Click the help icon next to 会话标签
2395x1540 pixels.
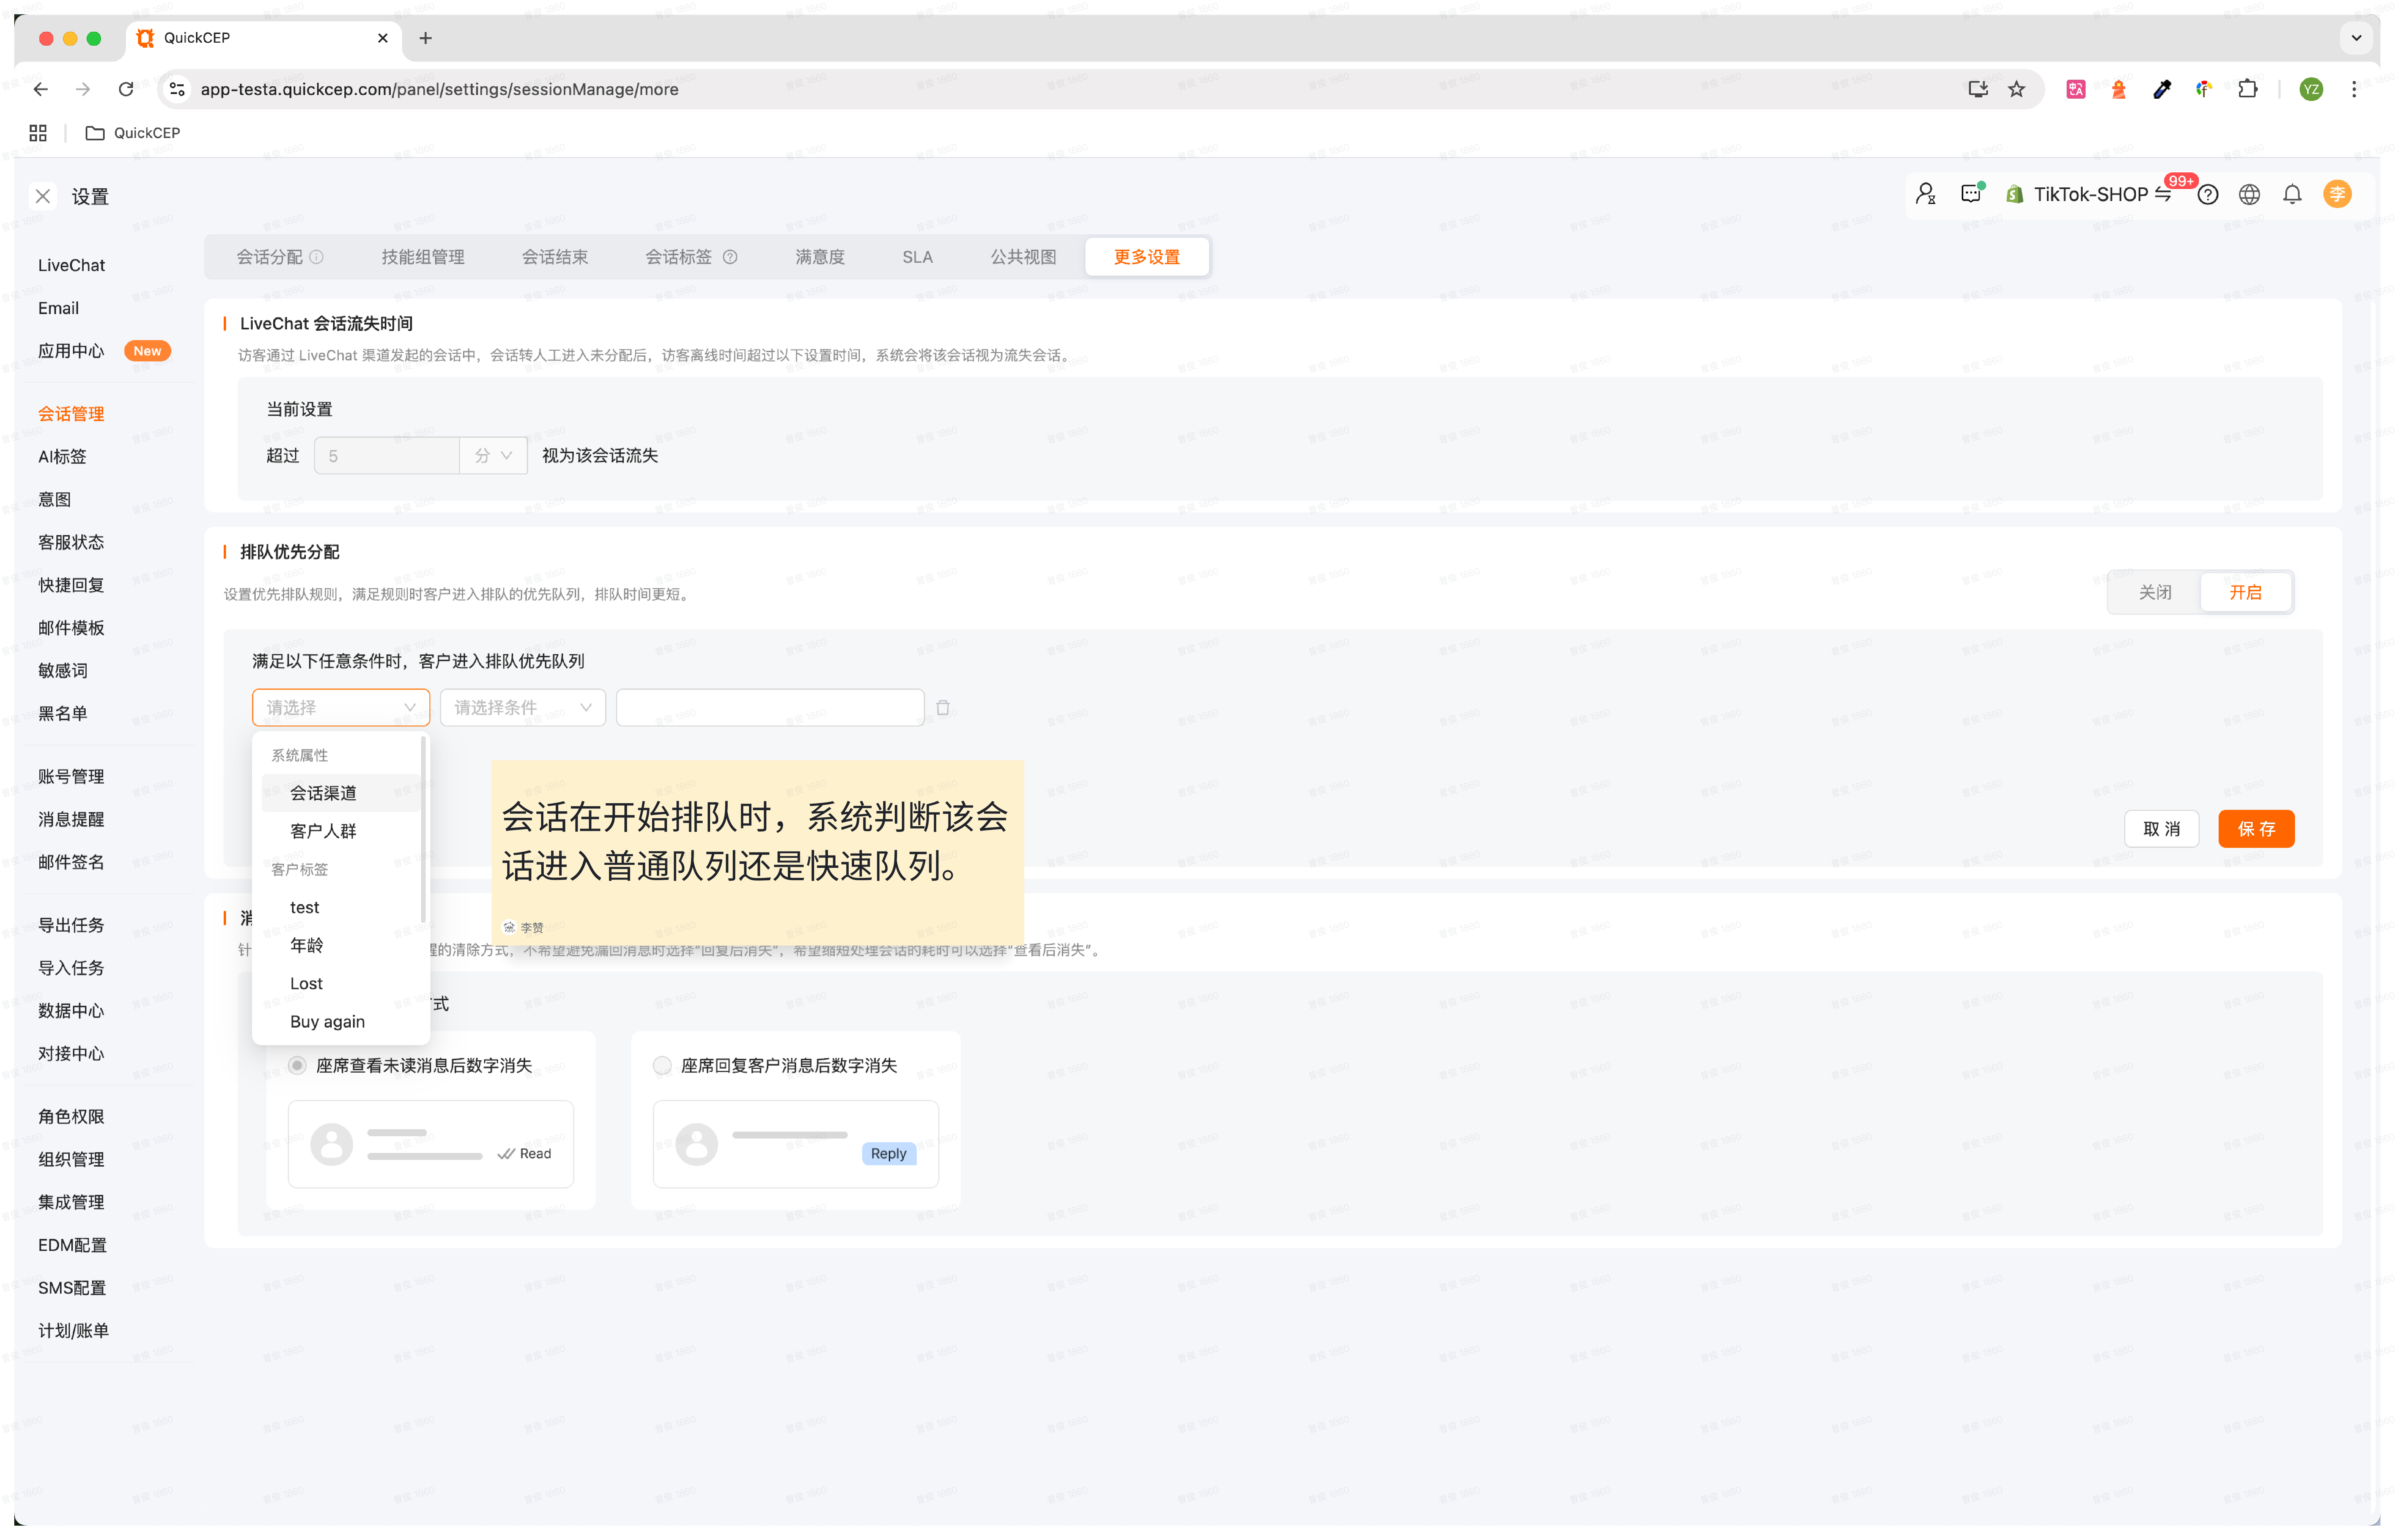pos(730,257)
